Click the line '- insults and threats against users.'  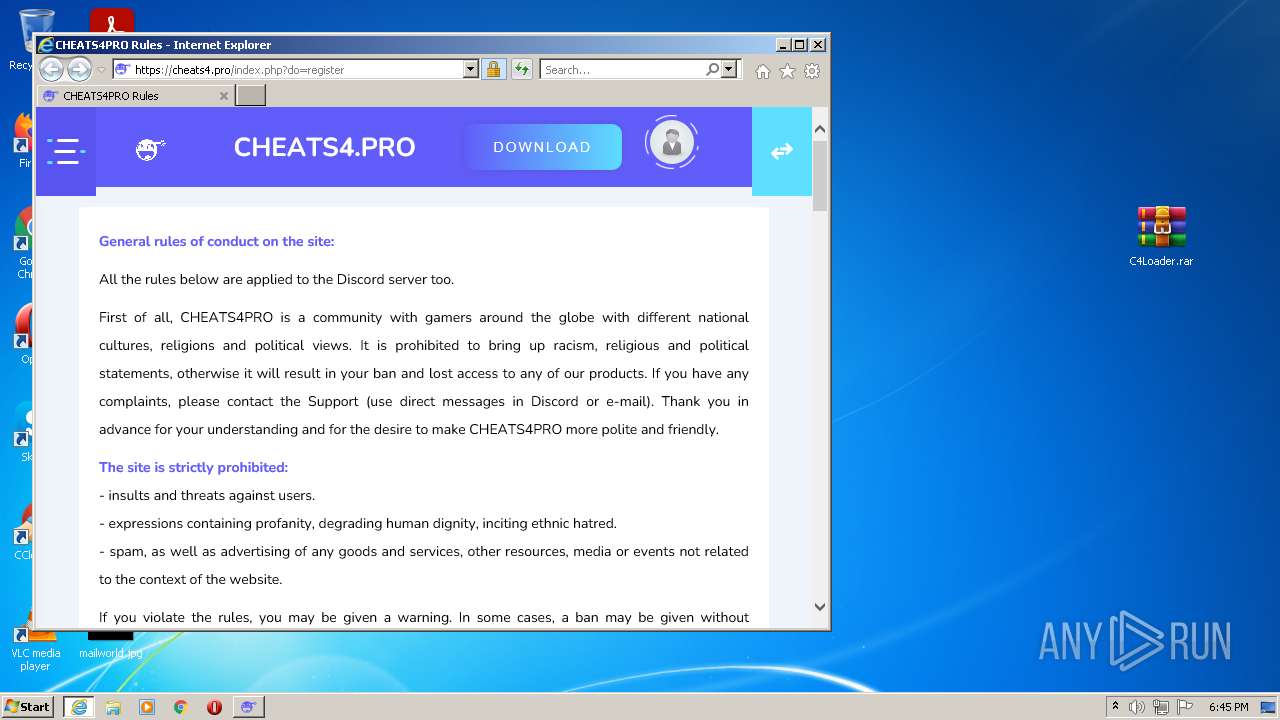[207, 495]
